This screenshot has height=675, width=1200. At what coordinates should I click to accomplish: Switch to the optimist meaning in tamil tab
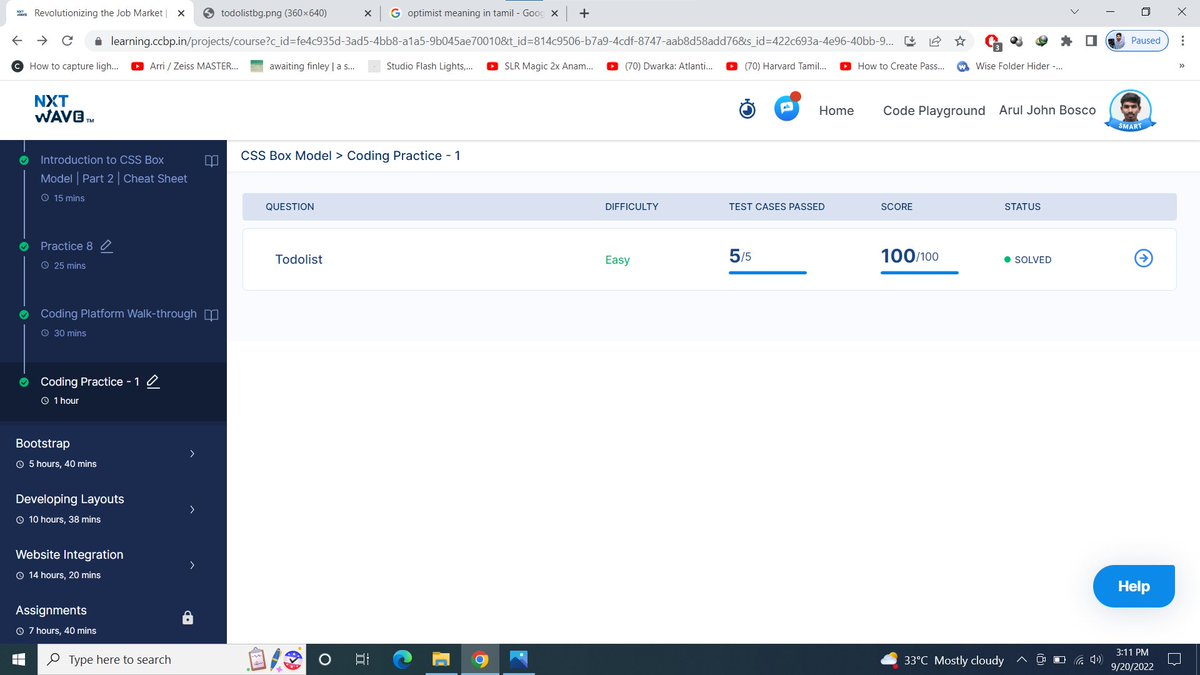(473, 13)
